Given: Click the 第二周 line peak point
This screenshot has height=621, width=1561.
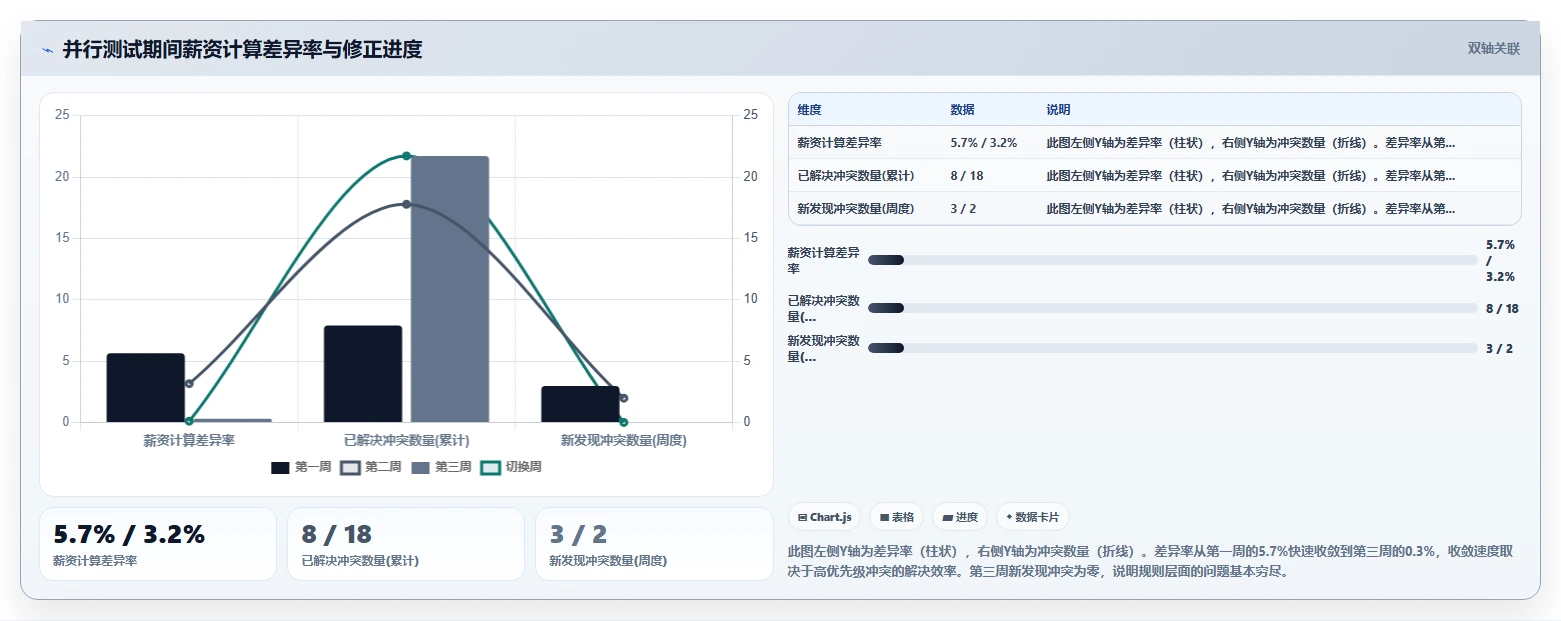Looking at the screenshot, I should pyautogui.click(x=407, y=204).
